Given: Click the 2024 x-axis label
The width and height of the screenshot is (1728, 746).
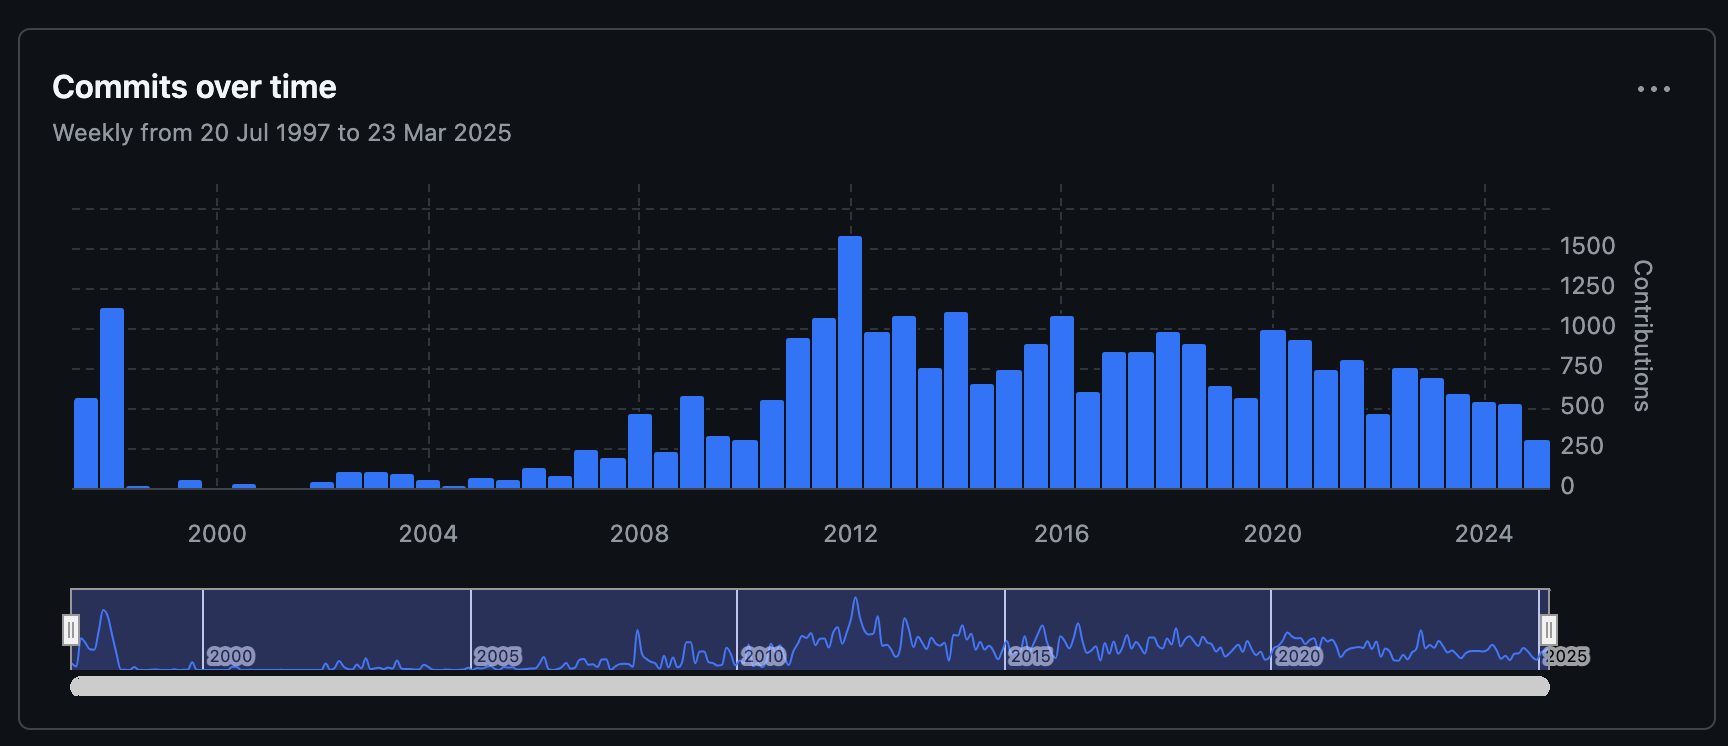Looking at the screenshot, I should (1484, 534).
